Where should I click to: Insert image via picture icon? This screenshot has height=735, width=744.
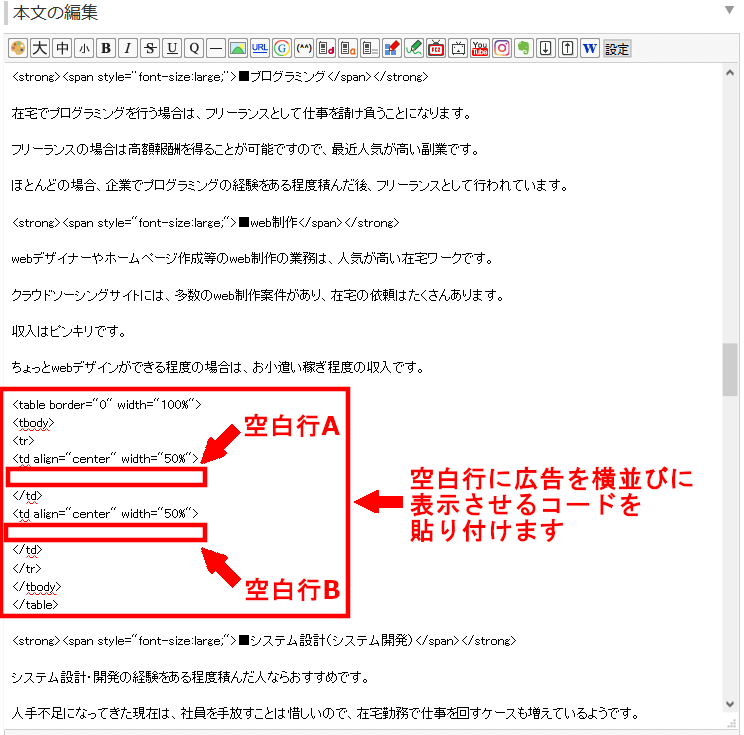click(x=238, y=48)
